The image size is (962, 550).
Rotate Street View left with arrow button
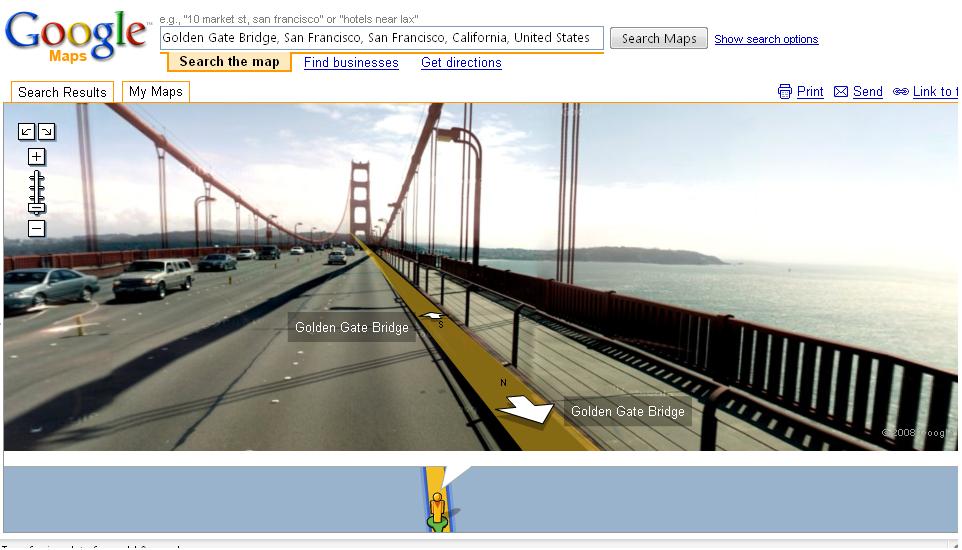(26, 131)
